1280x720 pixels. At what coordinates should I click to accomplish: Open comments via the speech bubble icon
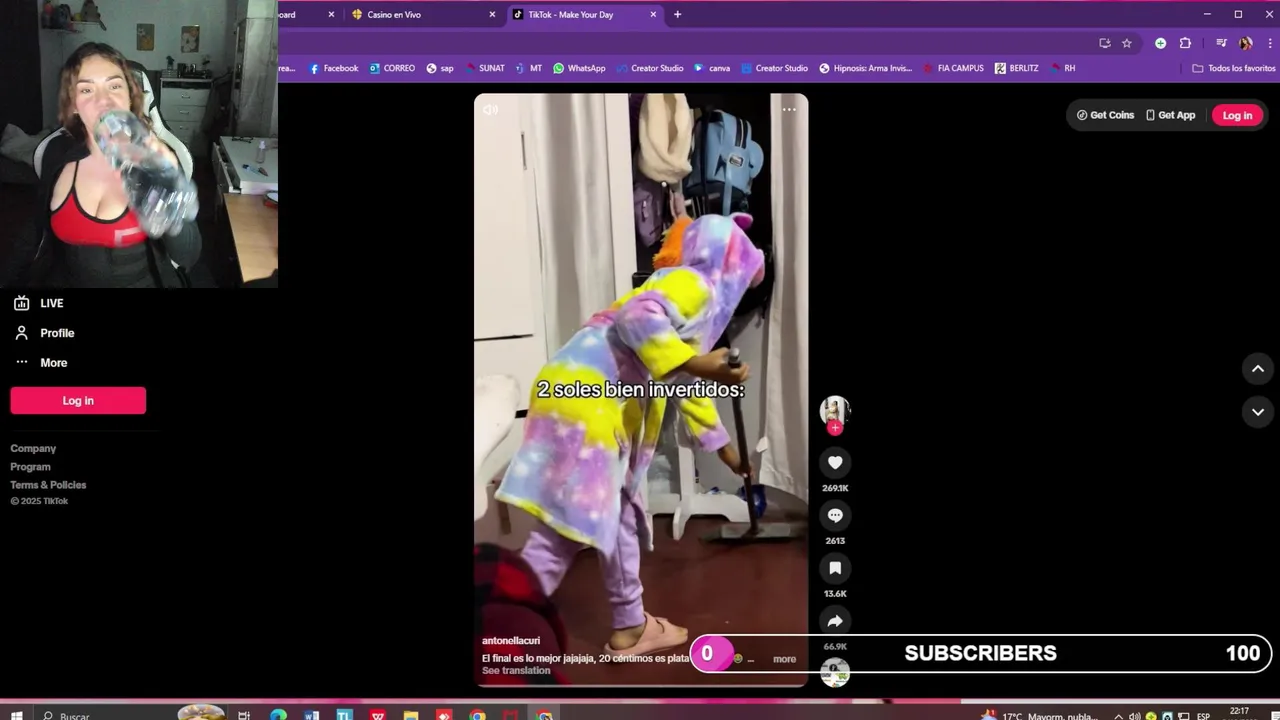coord(835,515)
